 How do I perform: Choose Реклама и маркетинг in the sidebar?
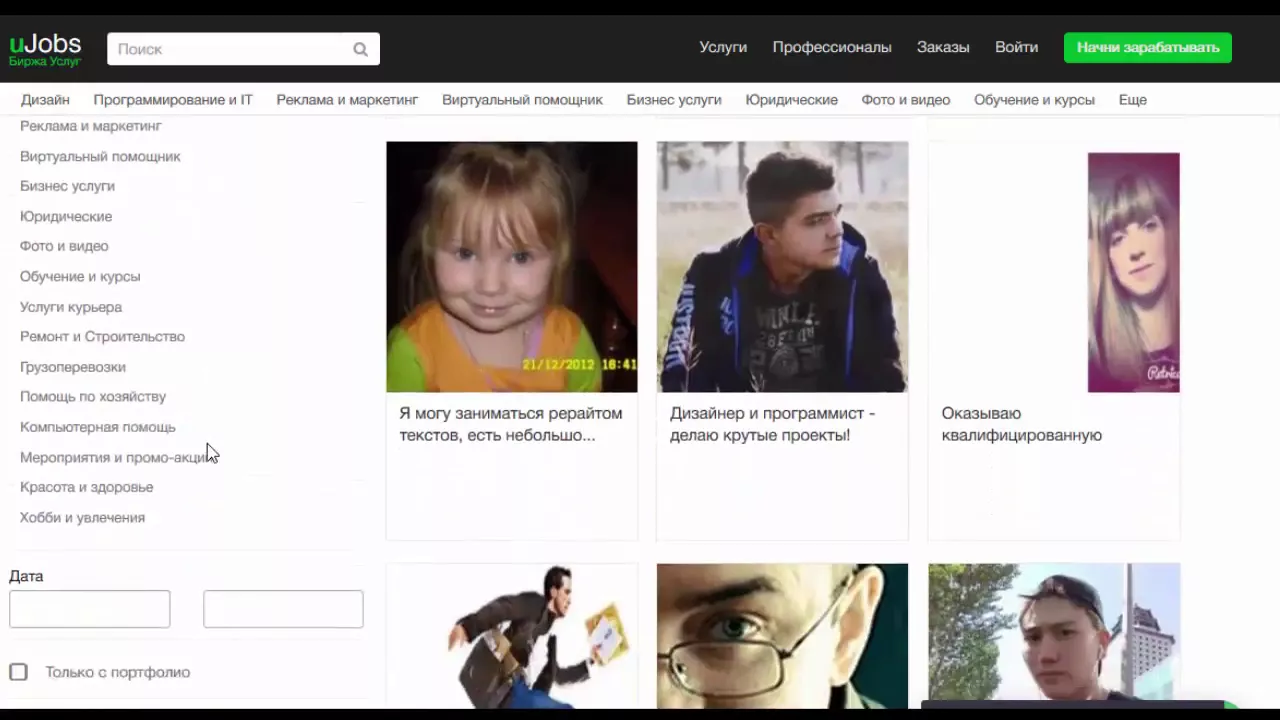pyautogui.click(x=91, y=126)
